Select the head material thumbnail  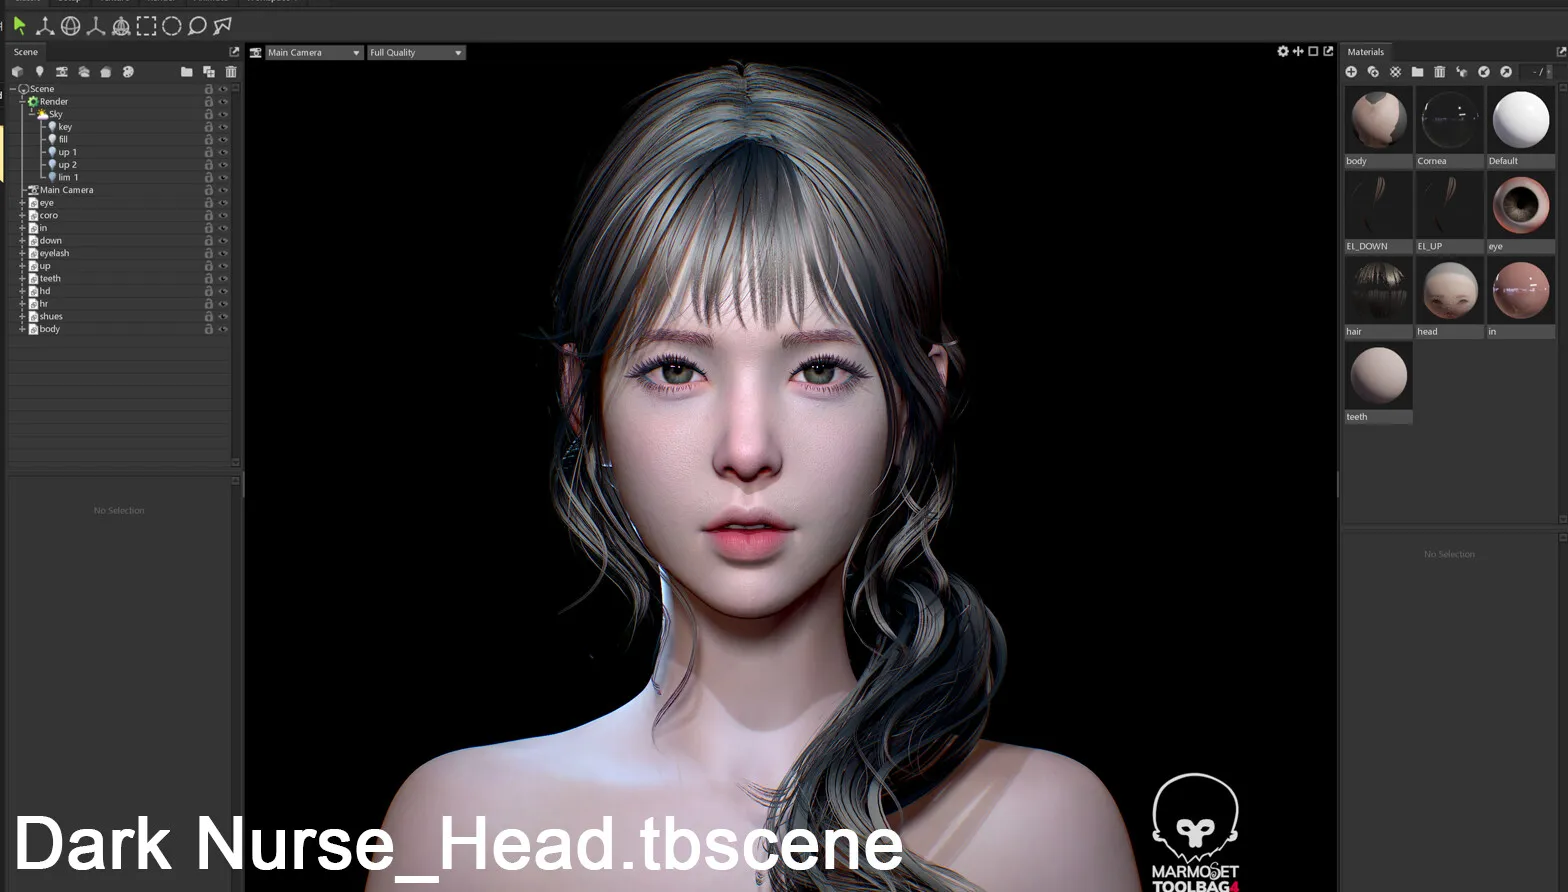pyautogui.click(x=1449, y=291)
